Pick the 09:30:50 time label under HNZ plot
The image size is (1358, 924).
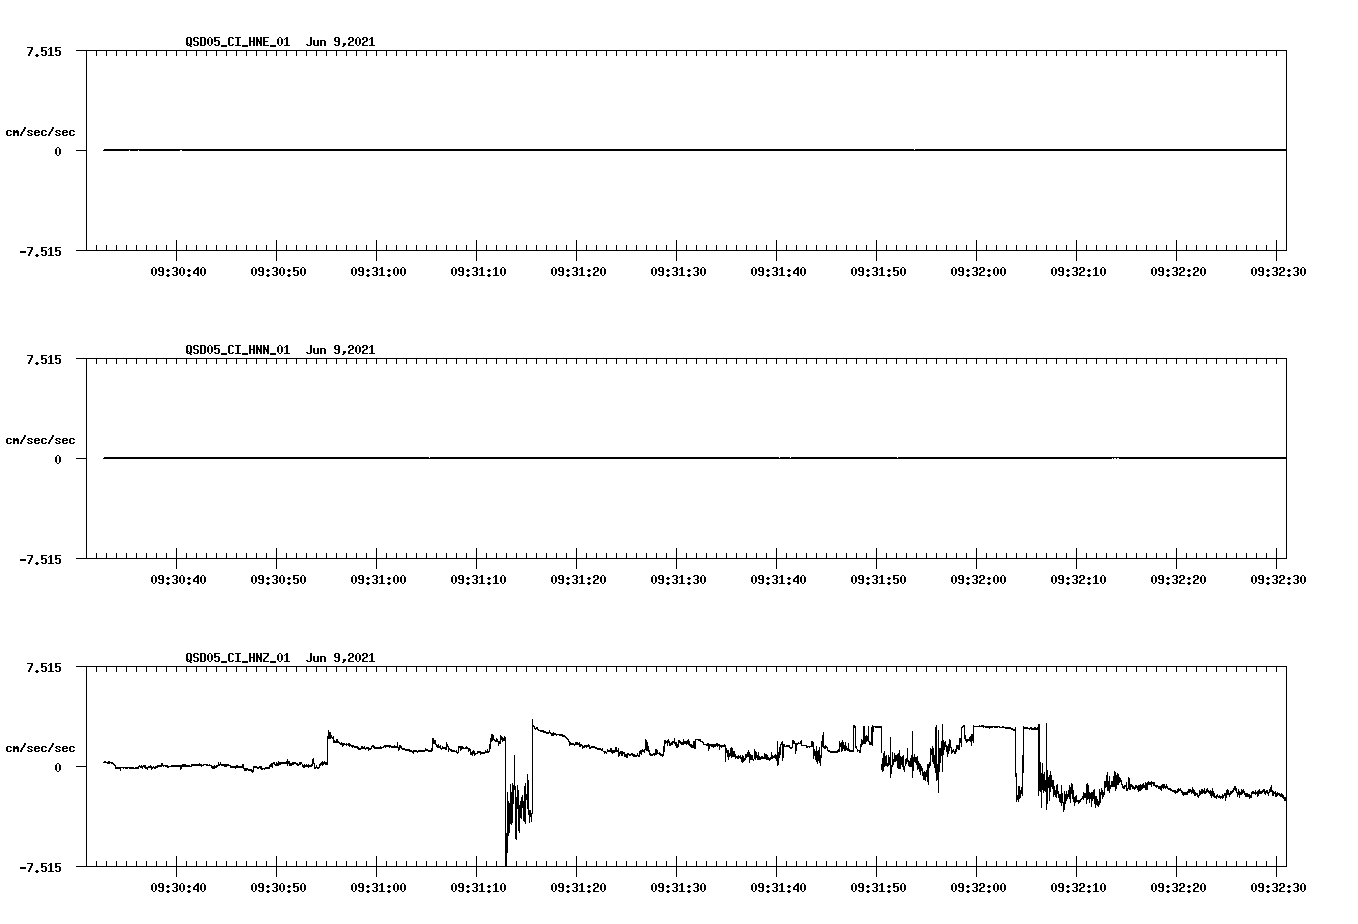point(278,887)
